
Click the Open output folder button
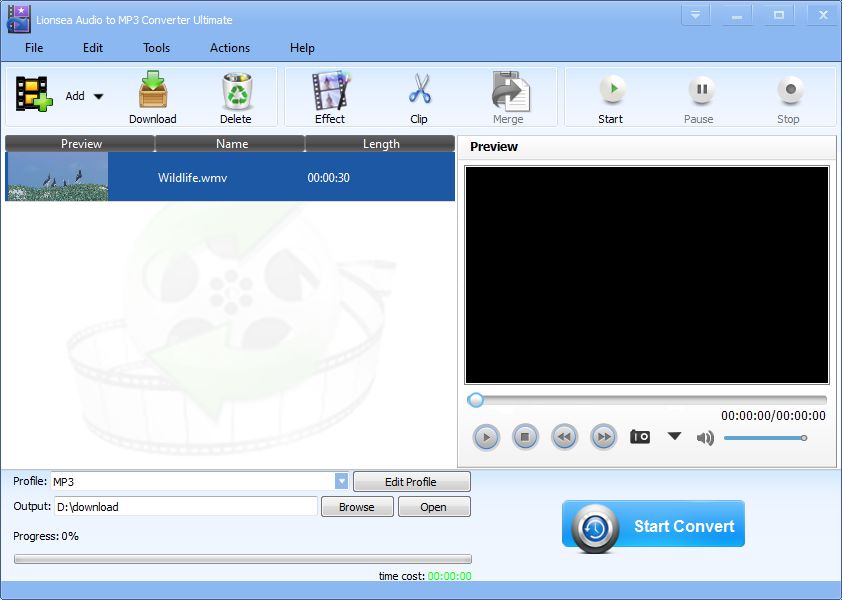[434, 507]
